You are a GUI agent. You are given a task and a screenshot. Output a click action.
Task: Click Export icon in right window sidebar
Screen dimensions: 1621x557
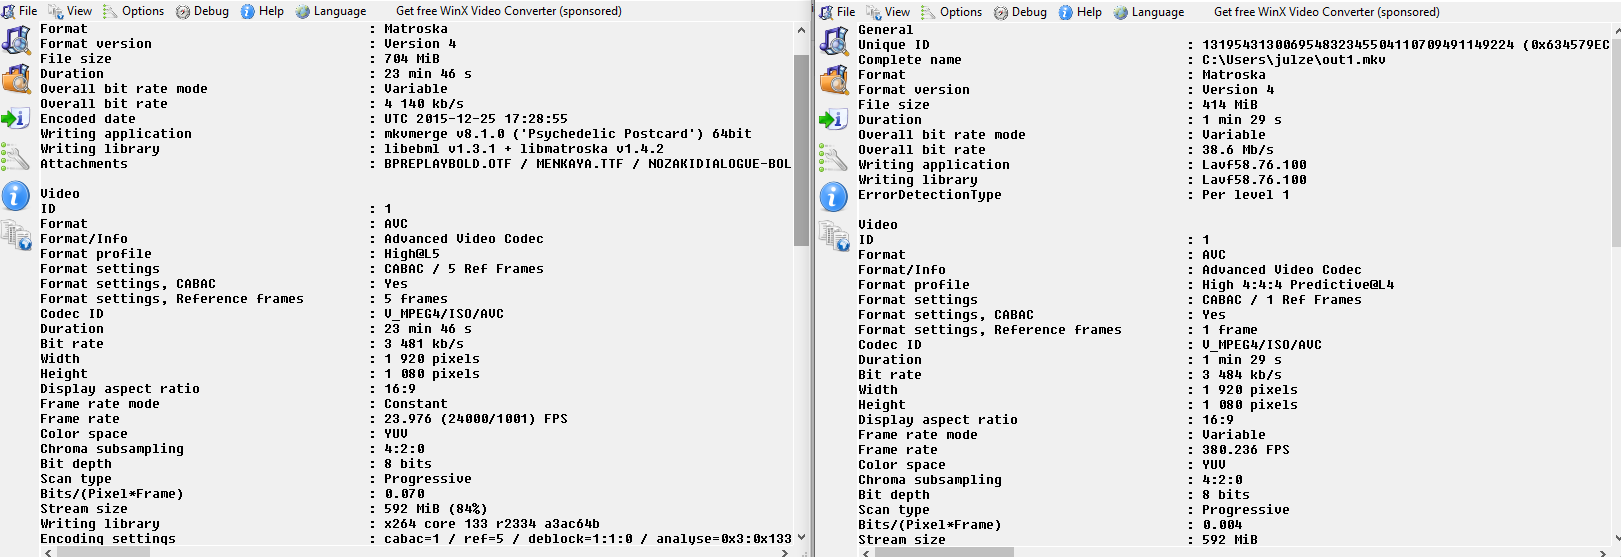pos(834,120)
